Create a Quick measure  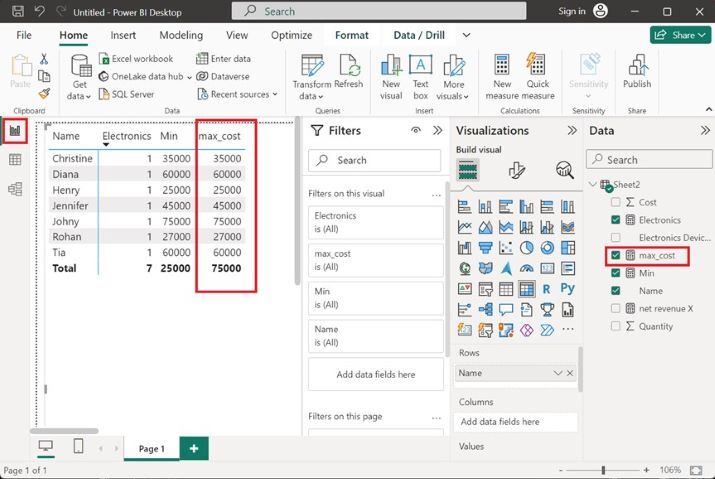[538, 77]
